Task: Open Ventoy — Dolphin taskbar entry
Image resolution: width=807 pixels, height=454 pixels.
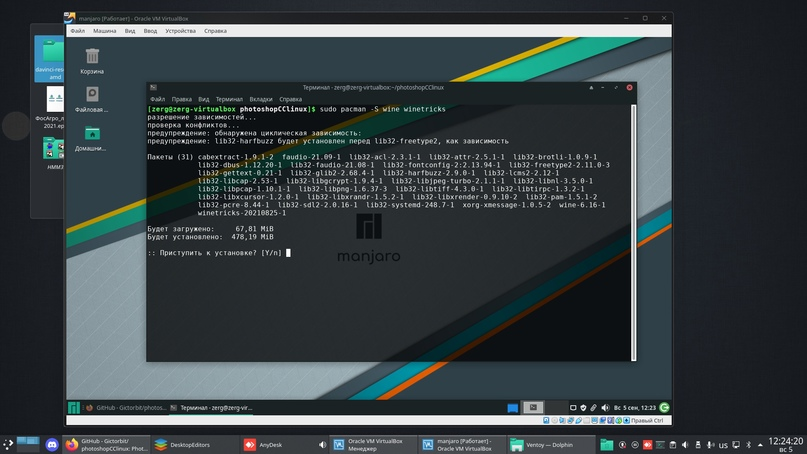Action: point(551,445)
